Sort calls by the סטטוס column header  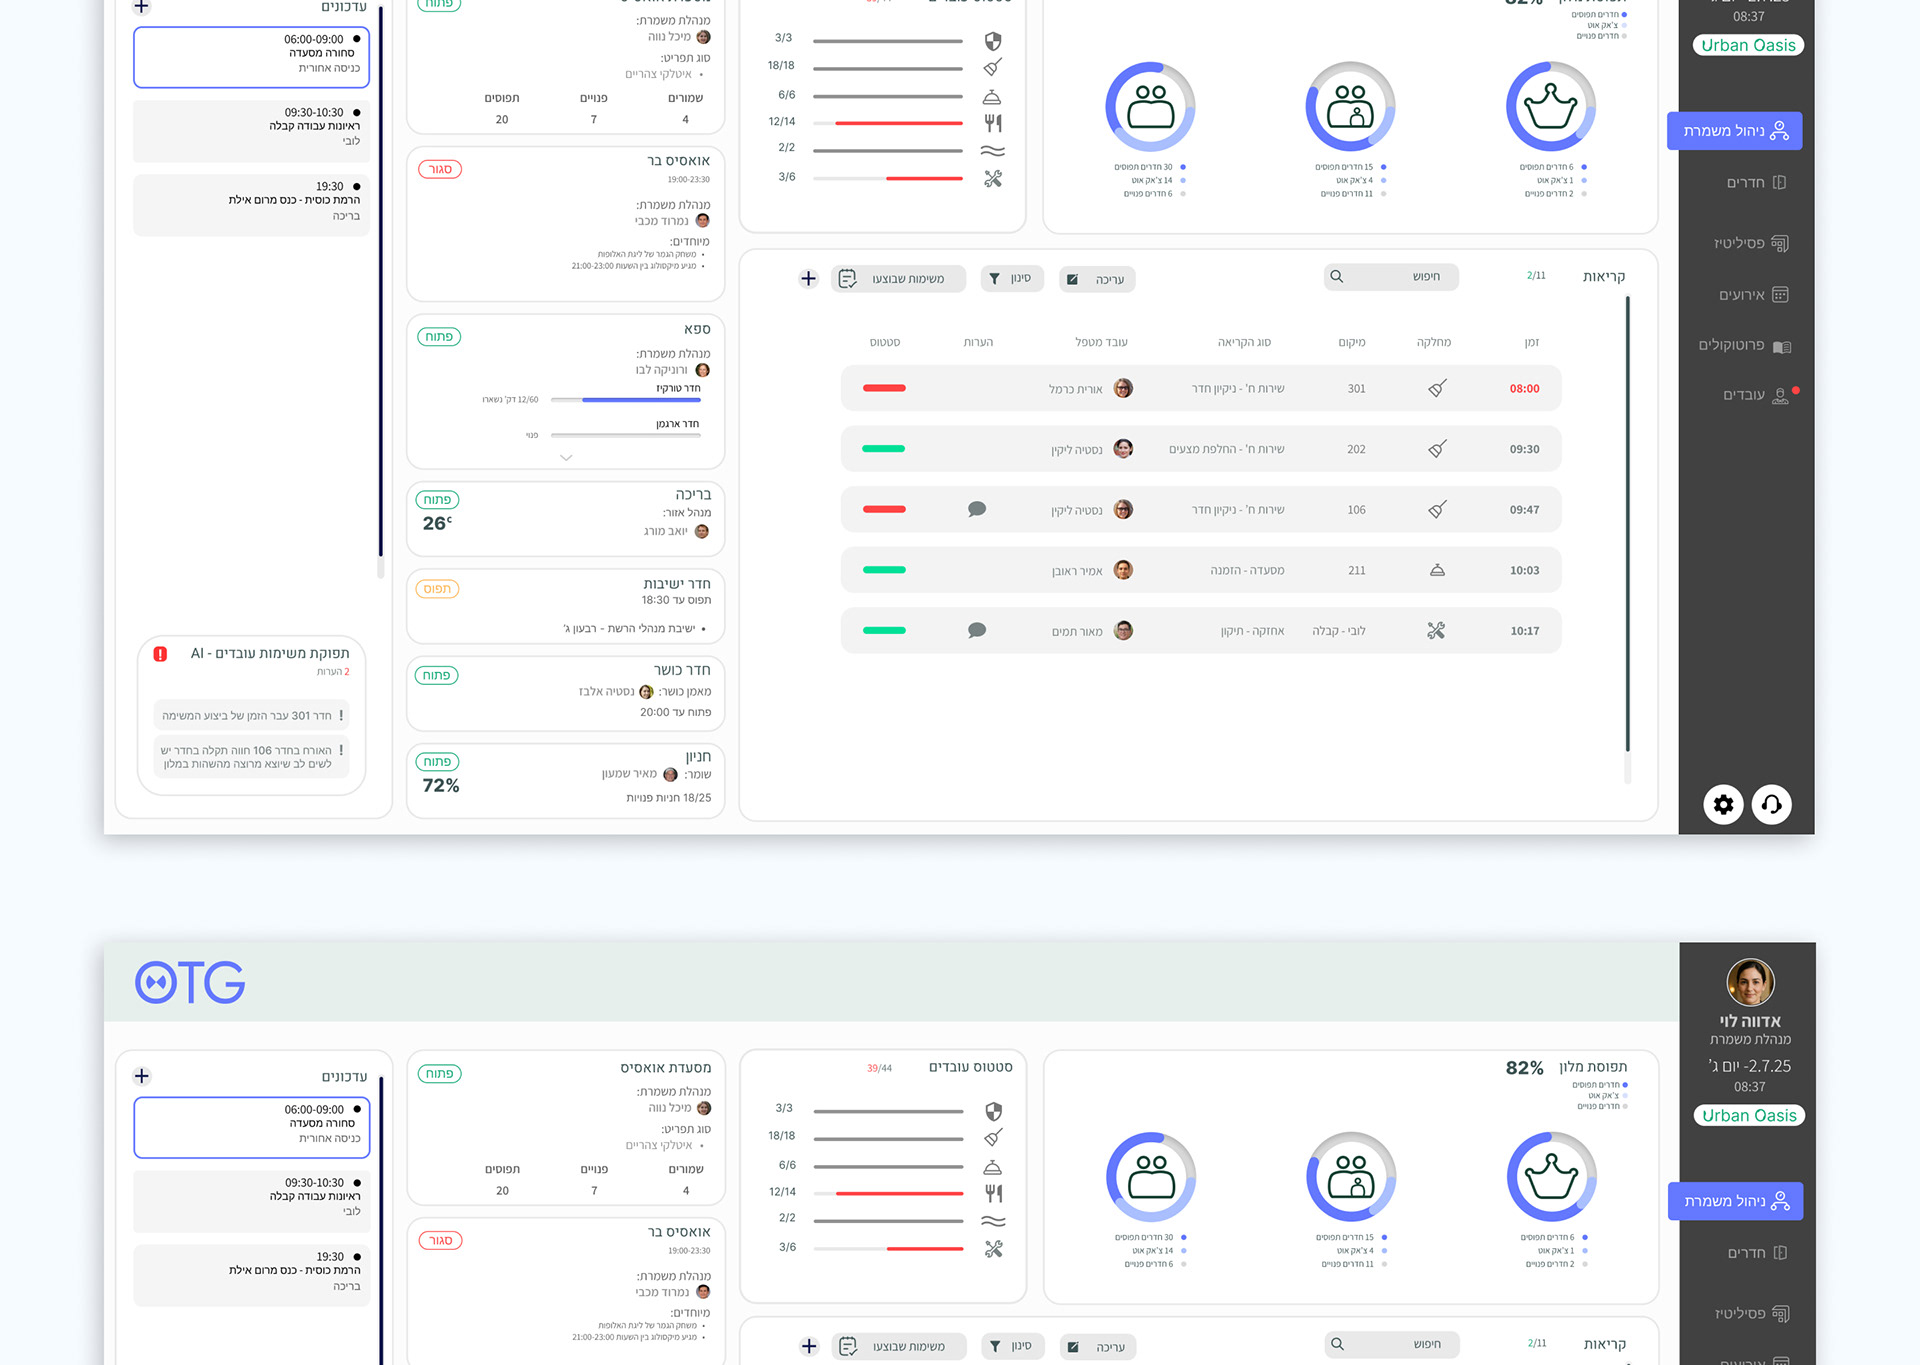(x=884, y=342)
